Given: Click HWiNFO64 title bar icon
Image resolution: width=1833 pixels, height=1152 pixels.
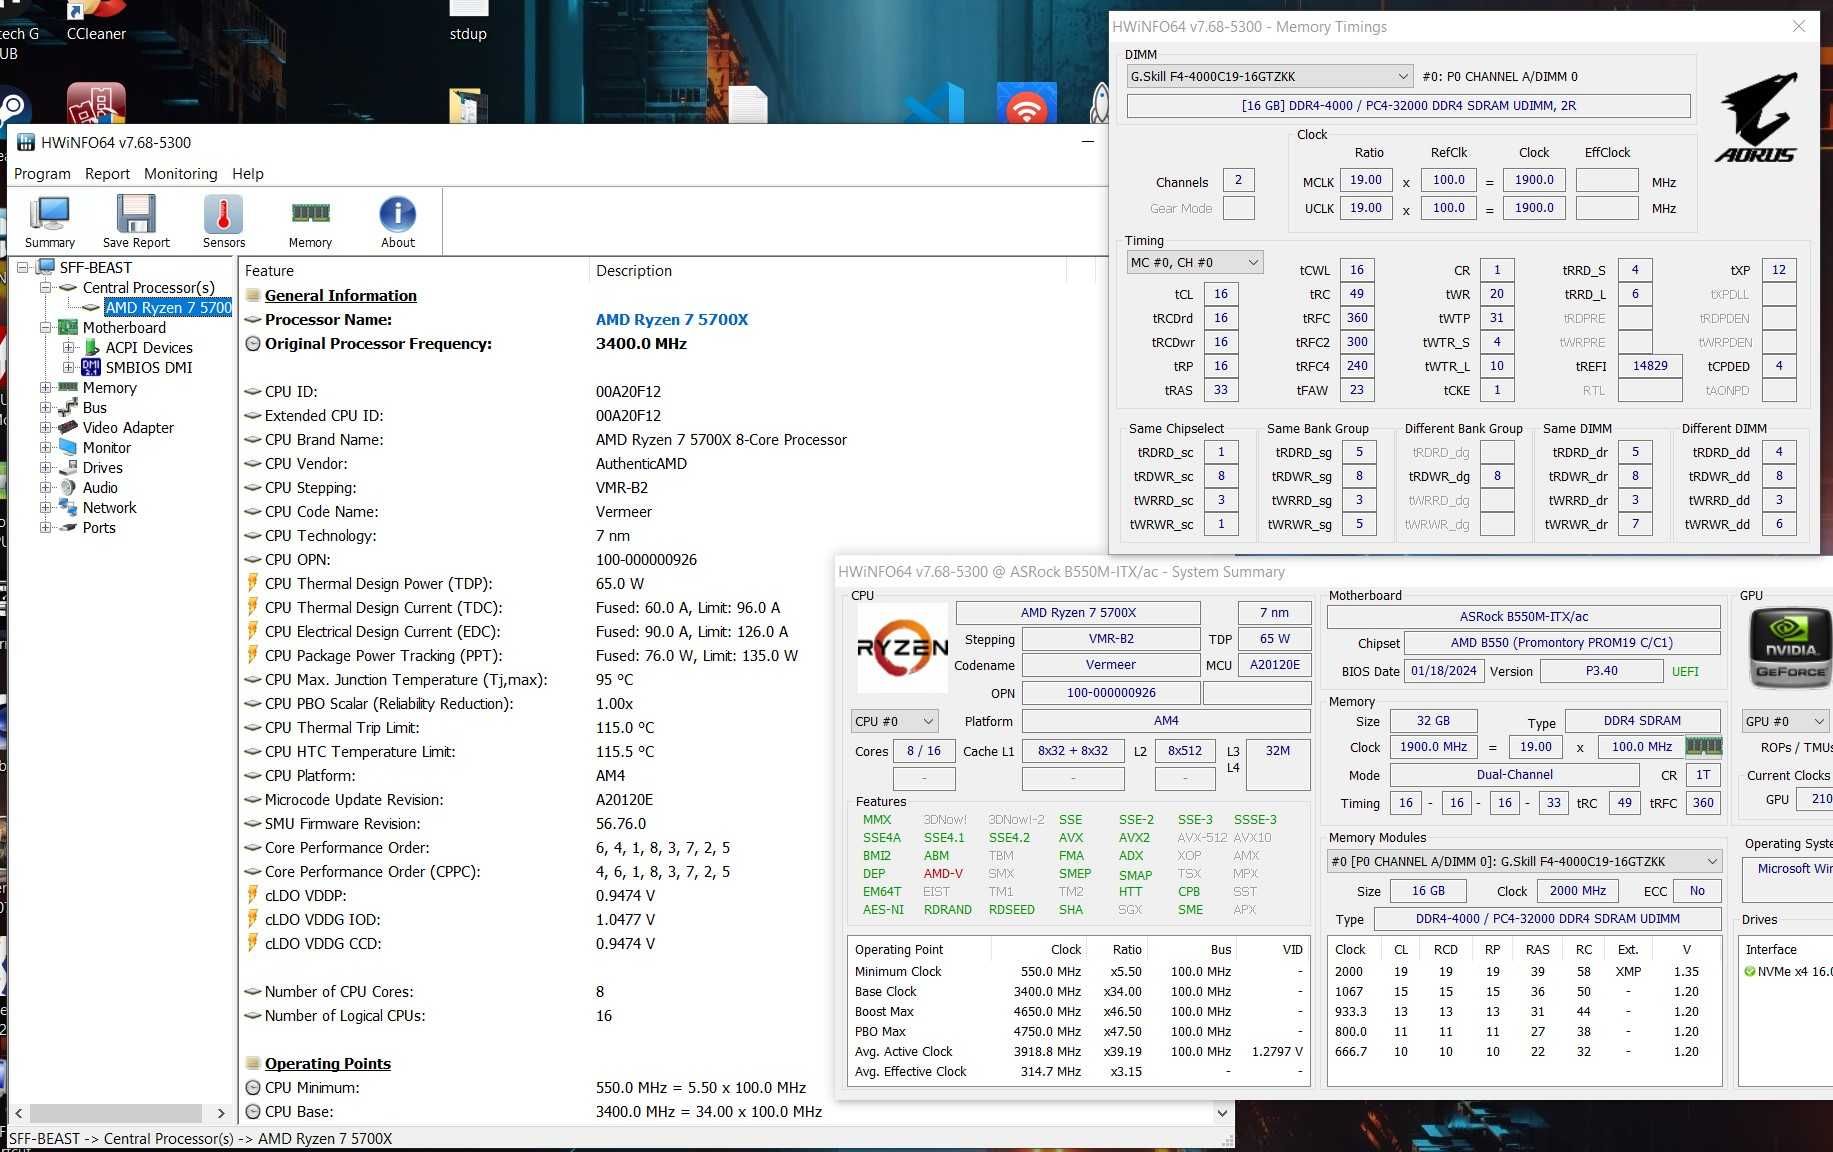Looking at the screenshot, I should tap(26, 143).
